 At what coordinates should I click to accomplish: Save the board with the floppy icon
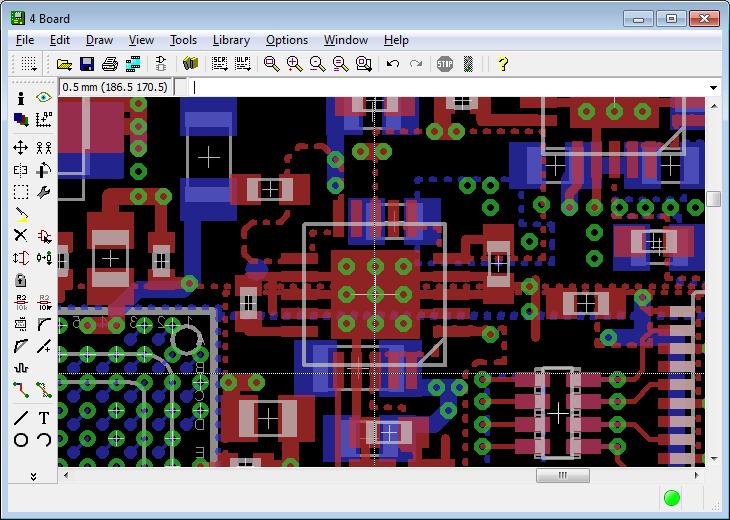pyautogui.click(x=87, y=63)
